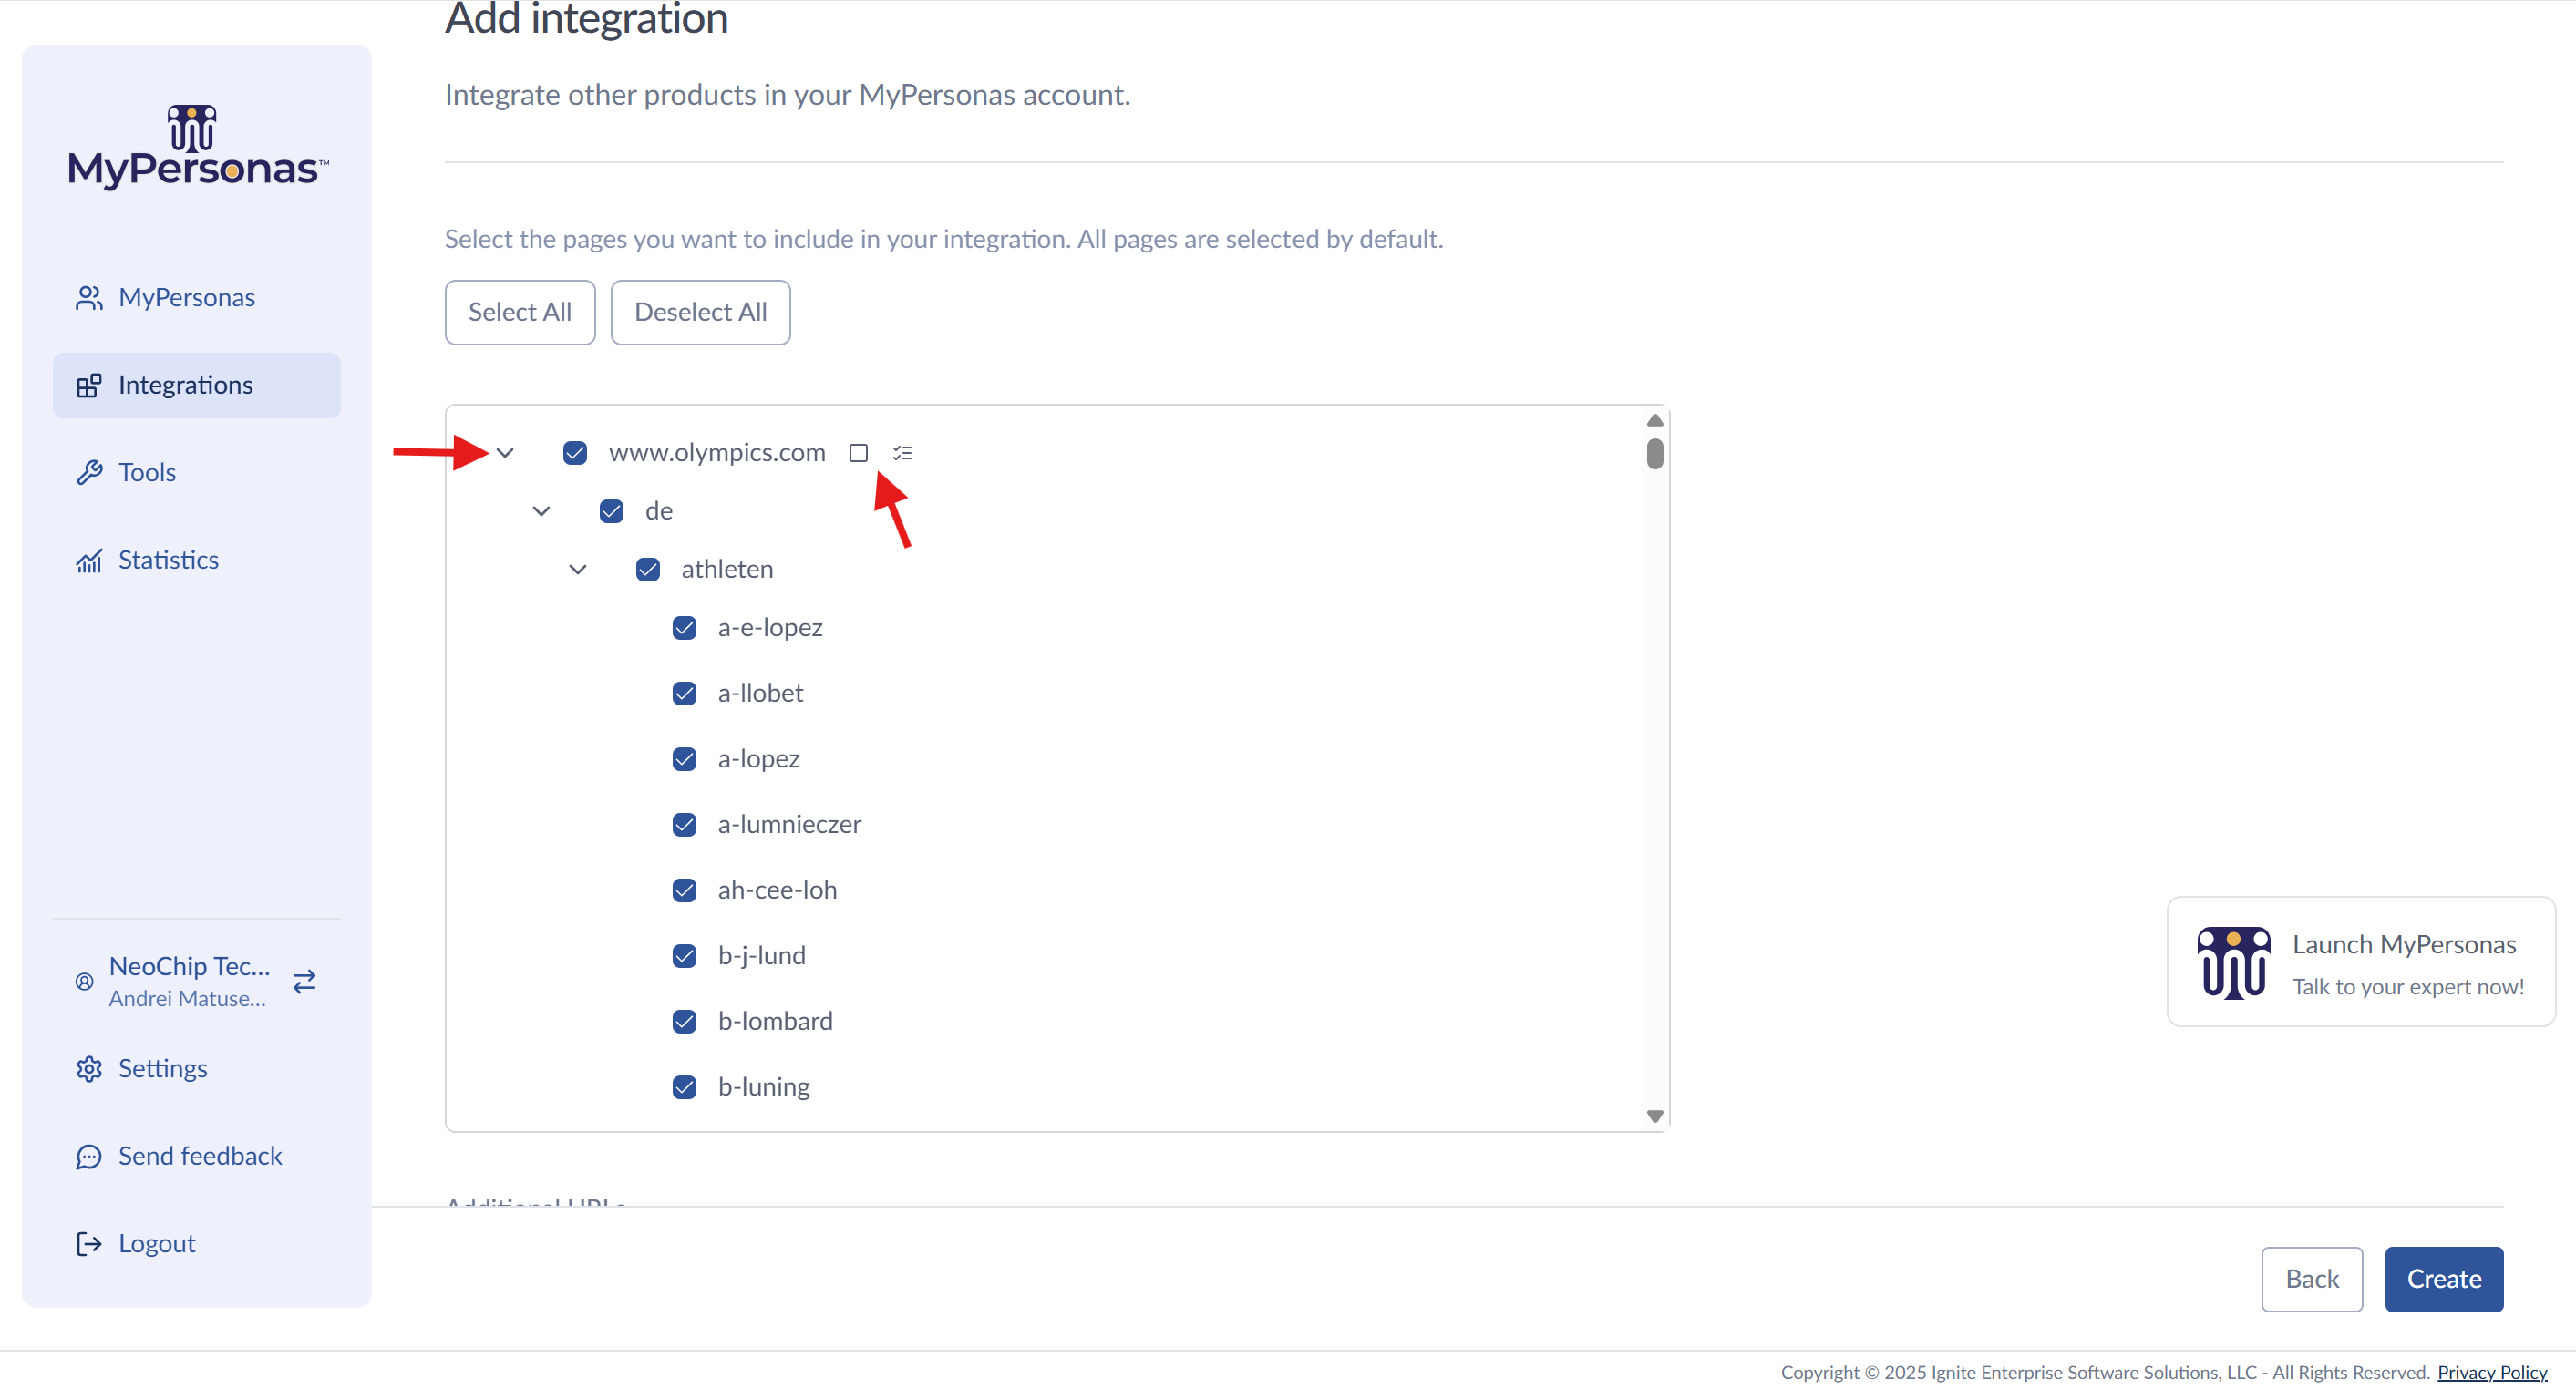Collapse the de tree node
2576x1389 pixels.
[541, 511]
